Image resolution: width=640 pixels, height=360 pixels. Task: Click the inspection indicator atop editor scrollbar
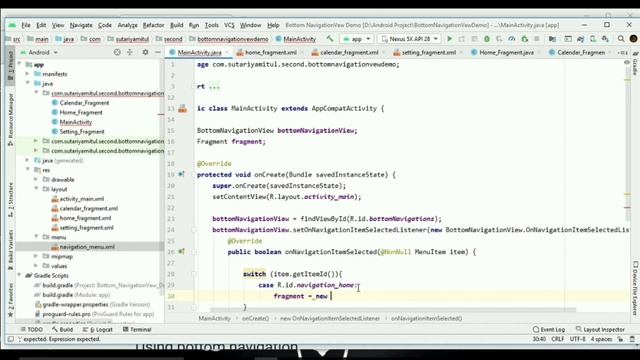coord(627,62)
